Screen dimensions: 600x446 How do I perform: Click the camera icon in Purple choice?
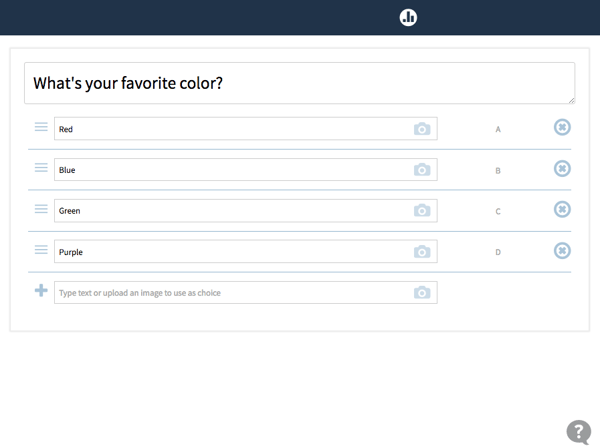click(422, 252)
